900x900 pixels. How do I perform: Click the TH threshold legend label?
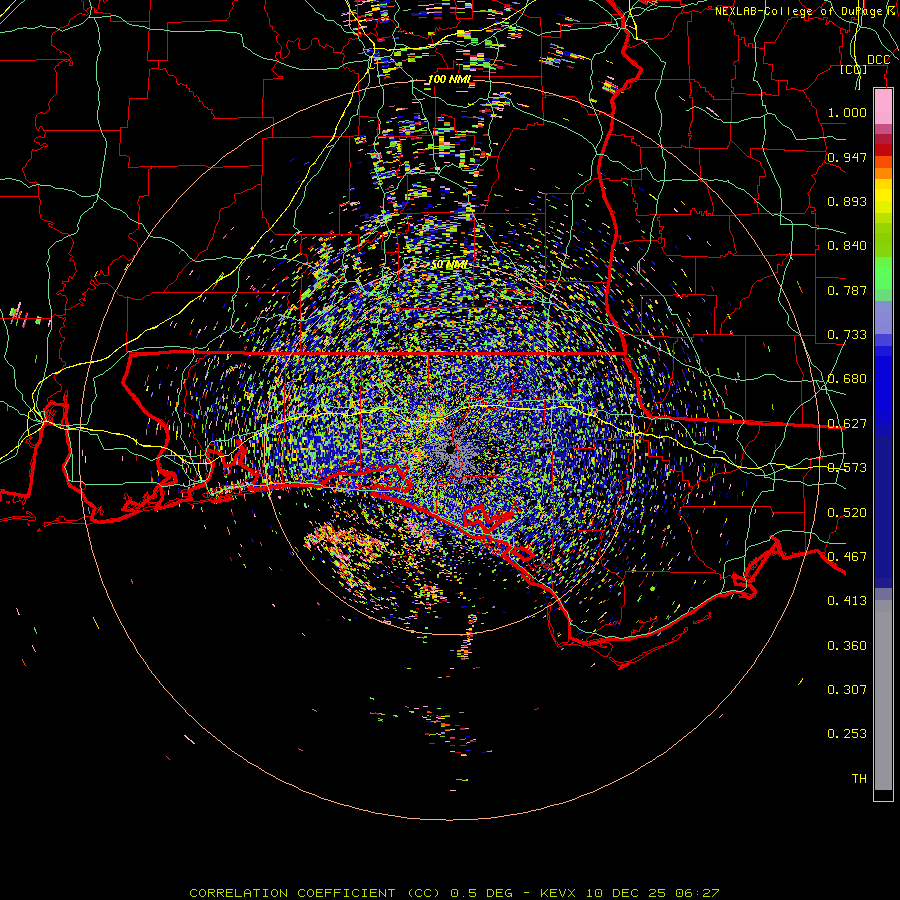(859, 779)
